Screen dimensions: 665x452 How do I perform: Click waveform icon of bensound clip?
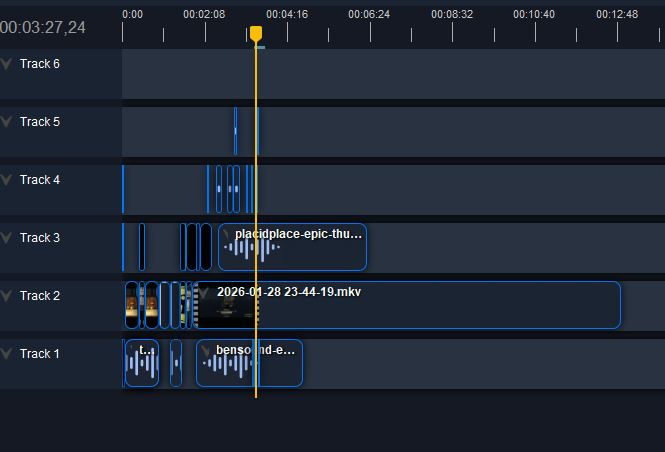tap(228, 366)
